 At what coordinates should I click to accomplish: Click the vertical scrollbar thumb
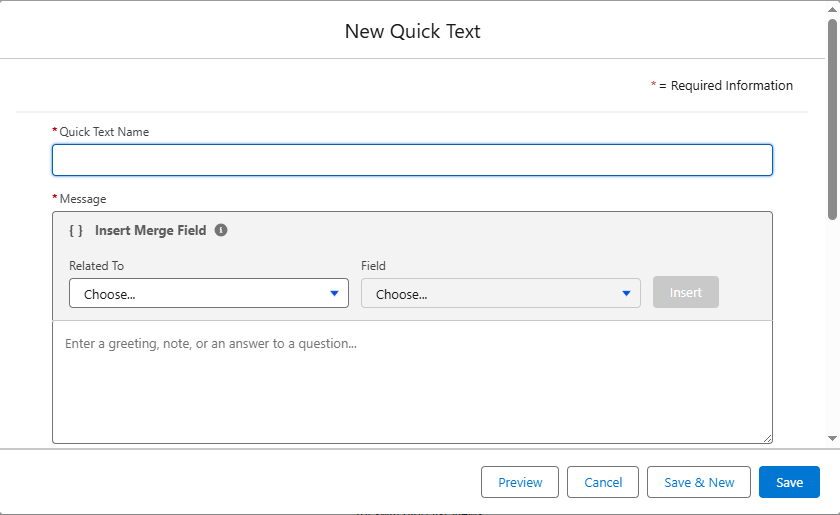coord(832,120)
